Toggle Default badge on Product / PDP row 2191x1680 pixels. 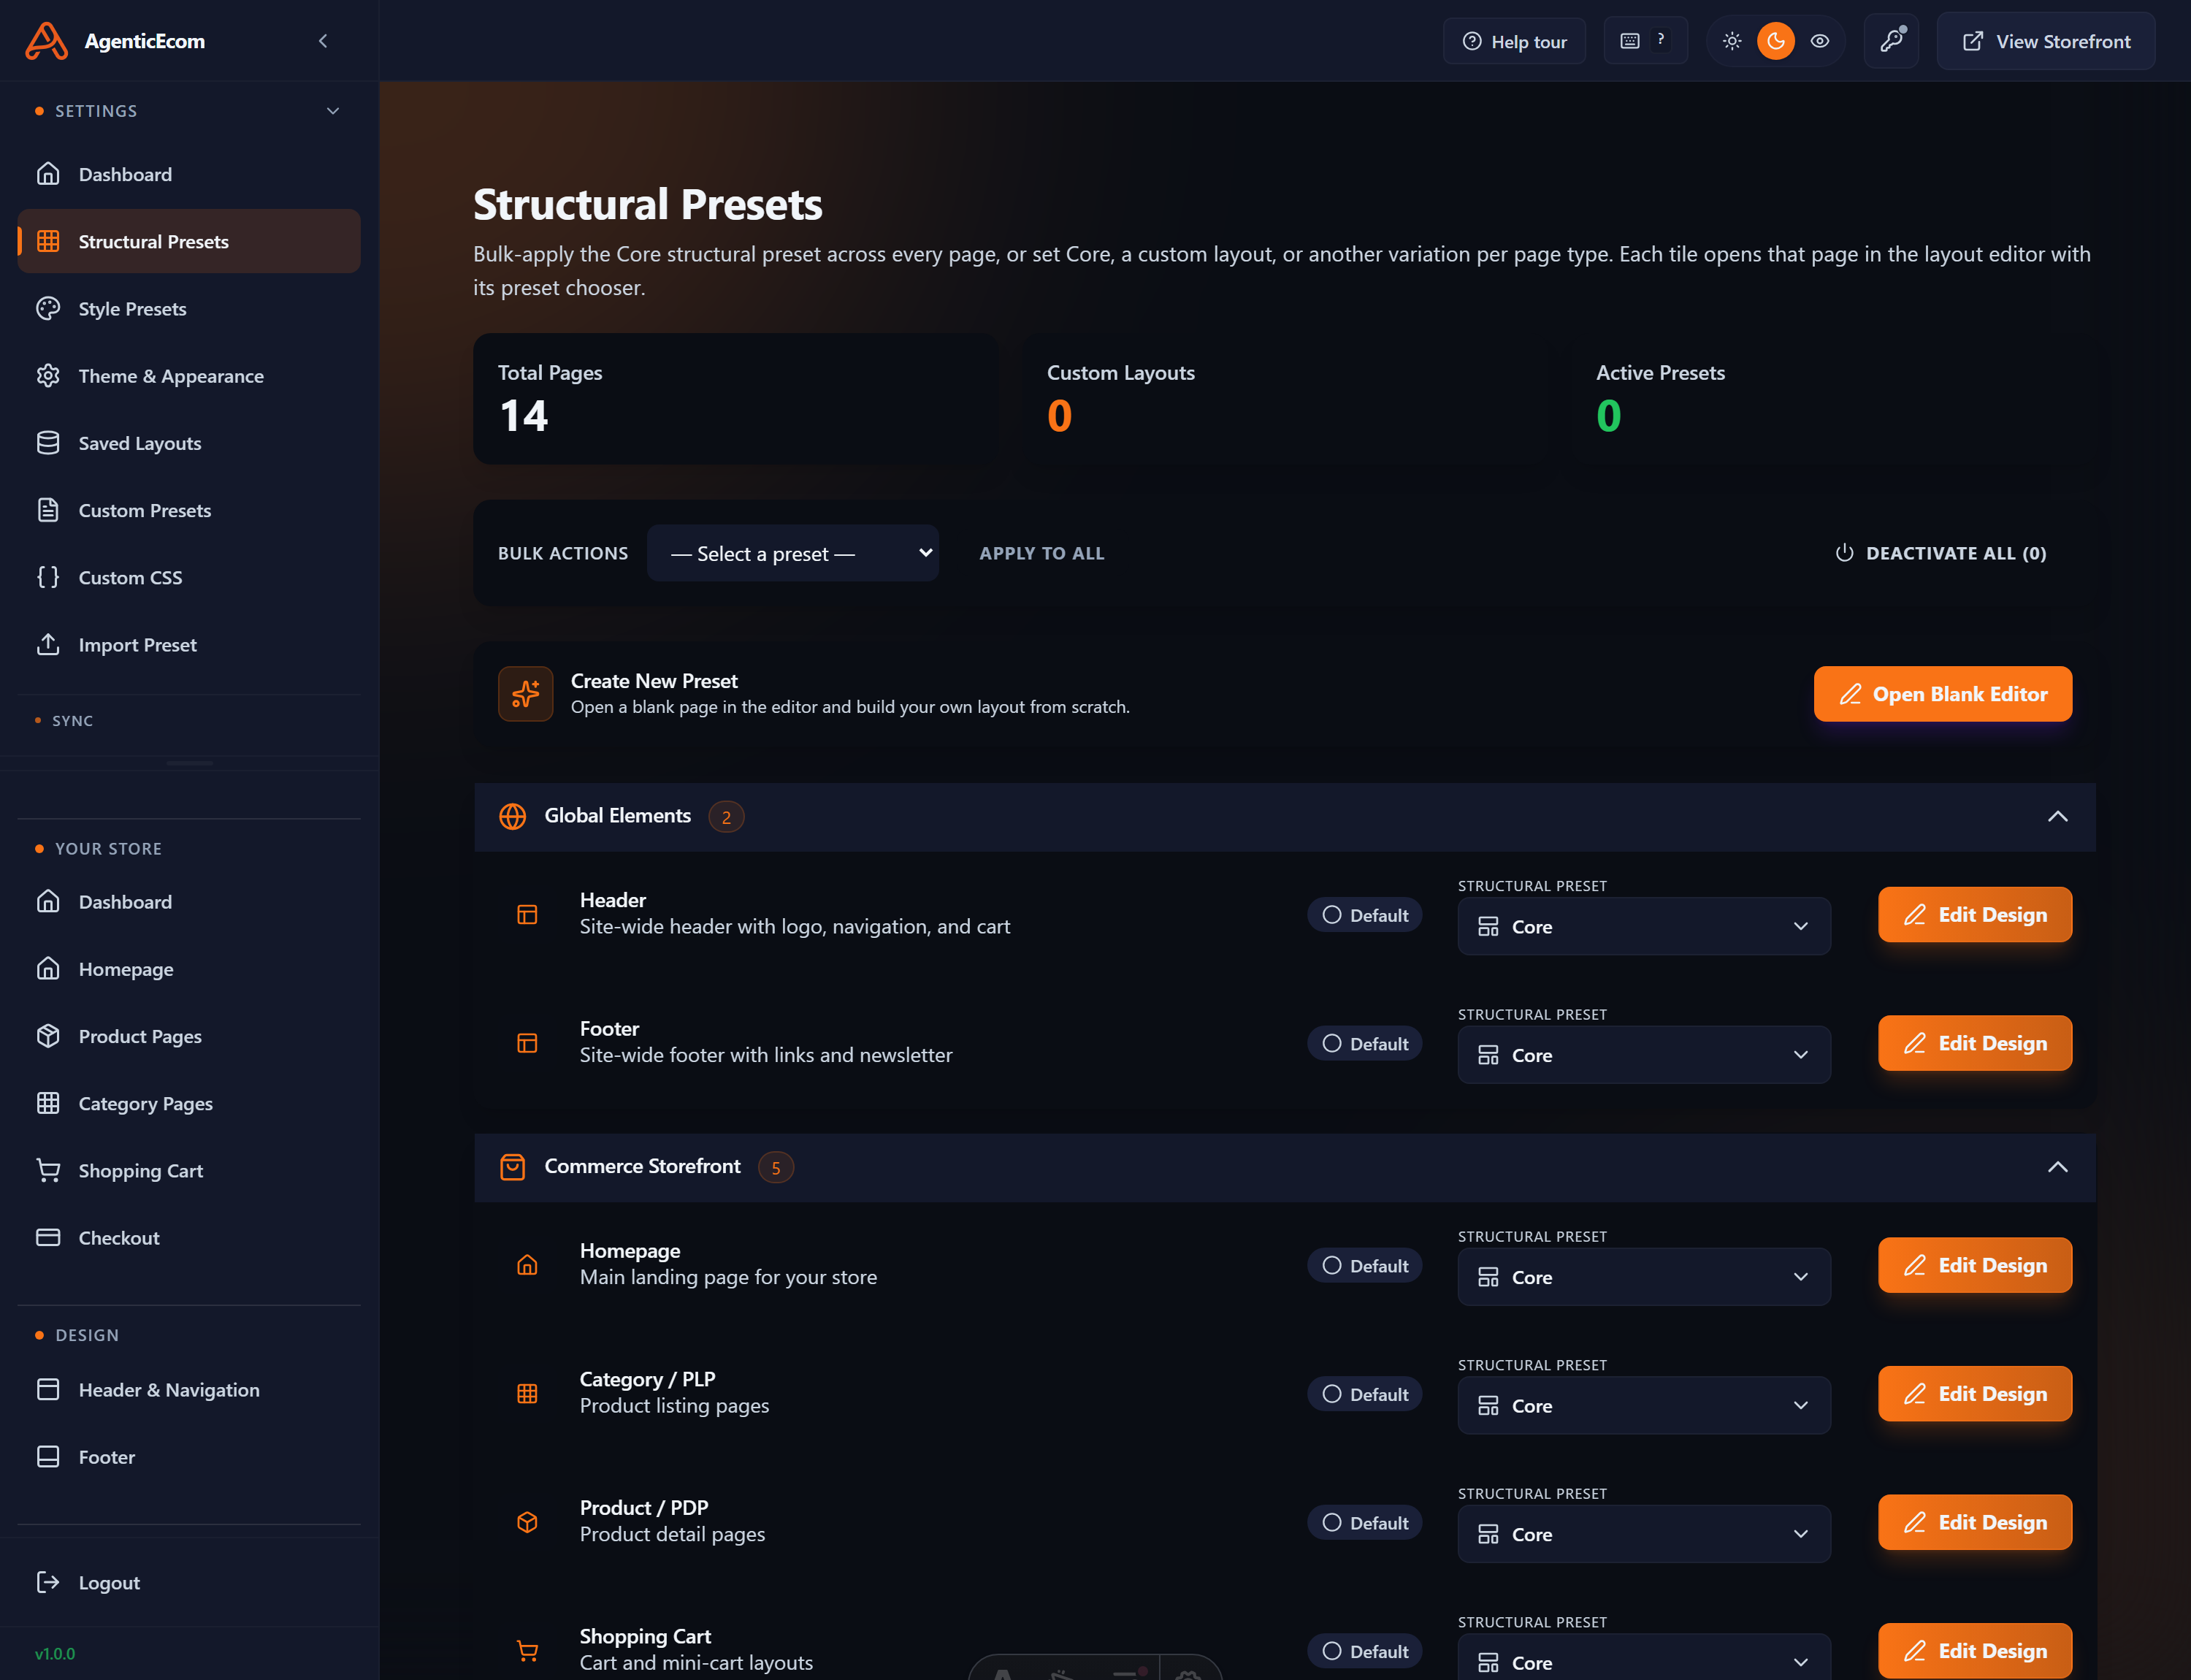(1365, 1522)
